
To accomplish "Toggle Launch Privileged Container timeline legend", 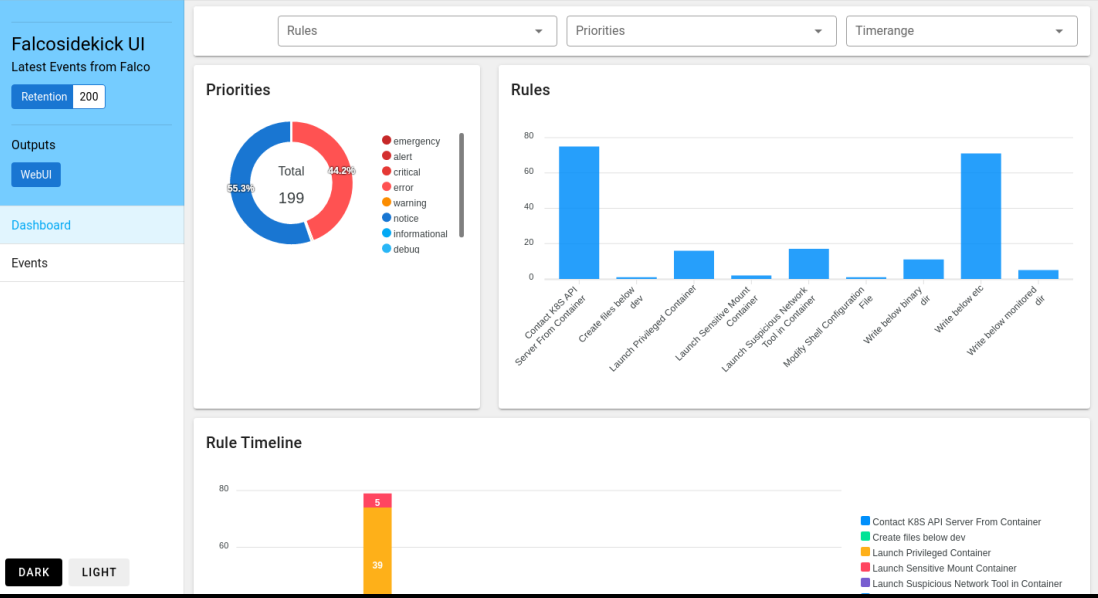I will 866,552.
